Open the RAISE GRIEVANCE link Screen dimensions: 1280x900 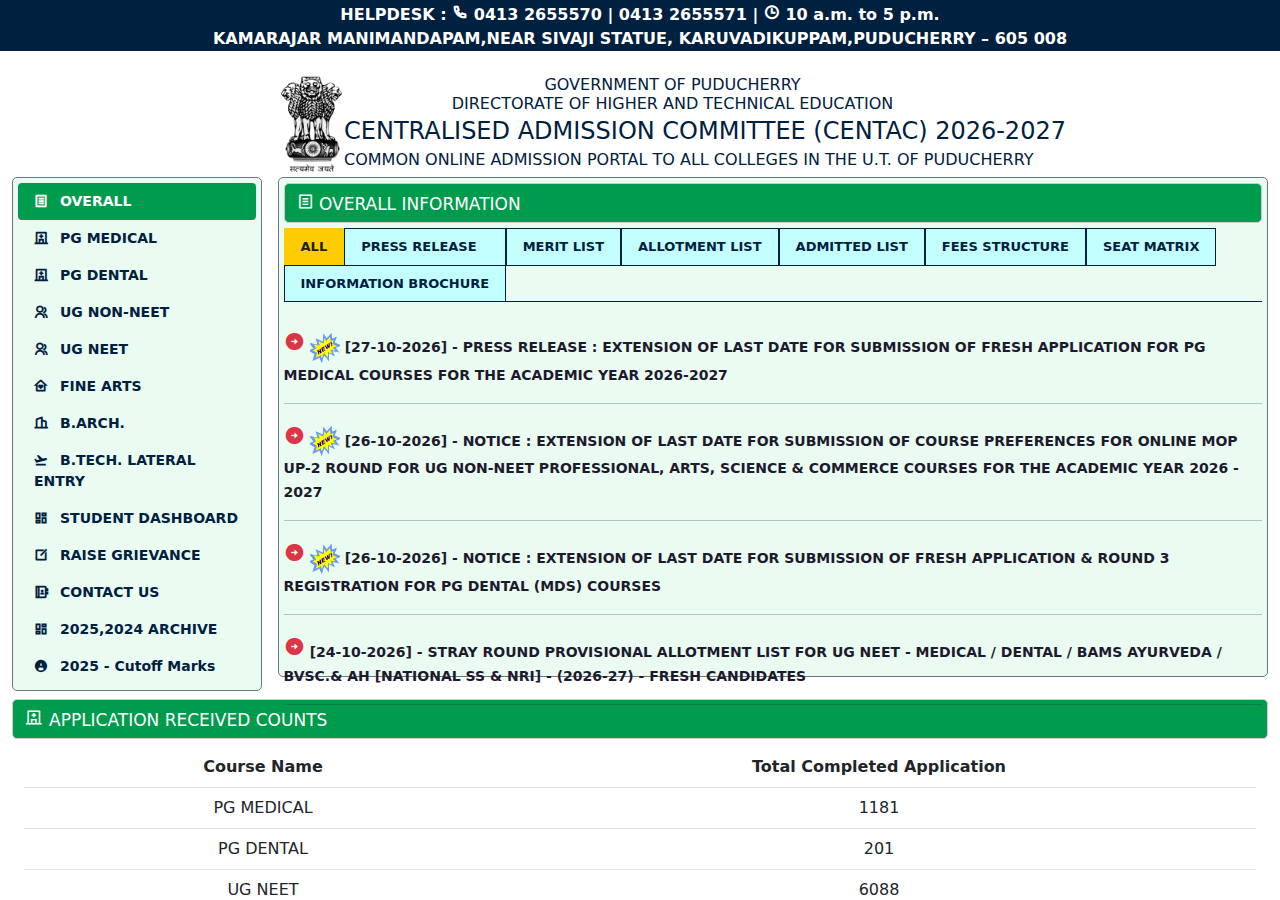[x=137, y=555]
